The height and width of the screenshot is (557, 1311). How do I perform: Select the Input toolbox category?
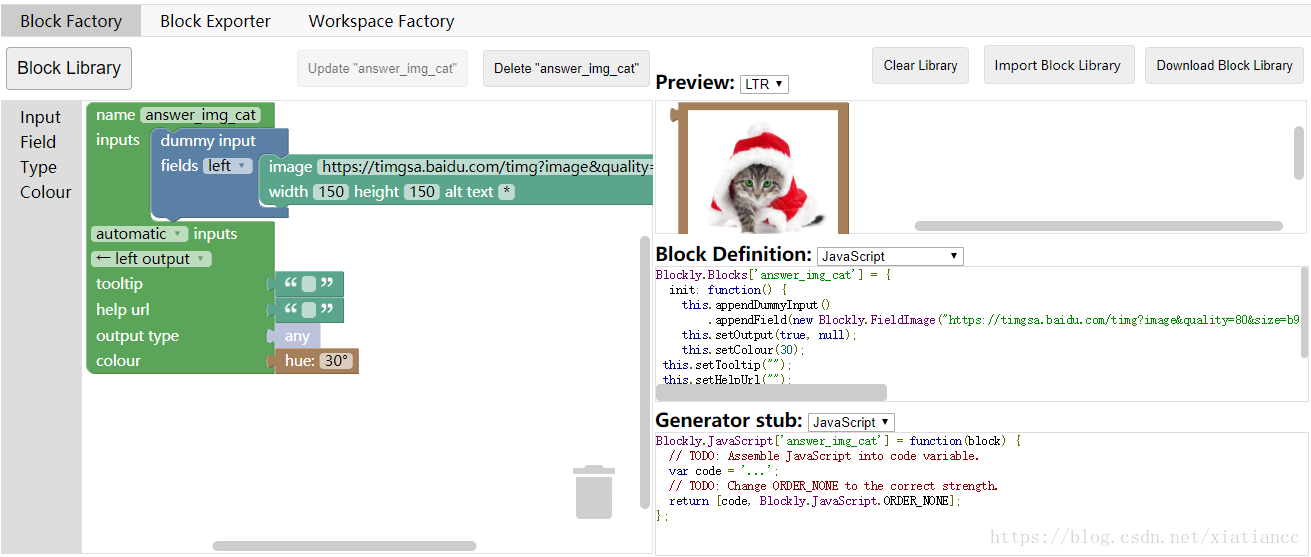pyautogui.click(x=40, y=117)
